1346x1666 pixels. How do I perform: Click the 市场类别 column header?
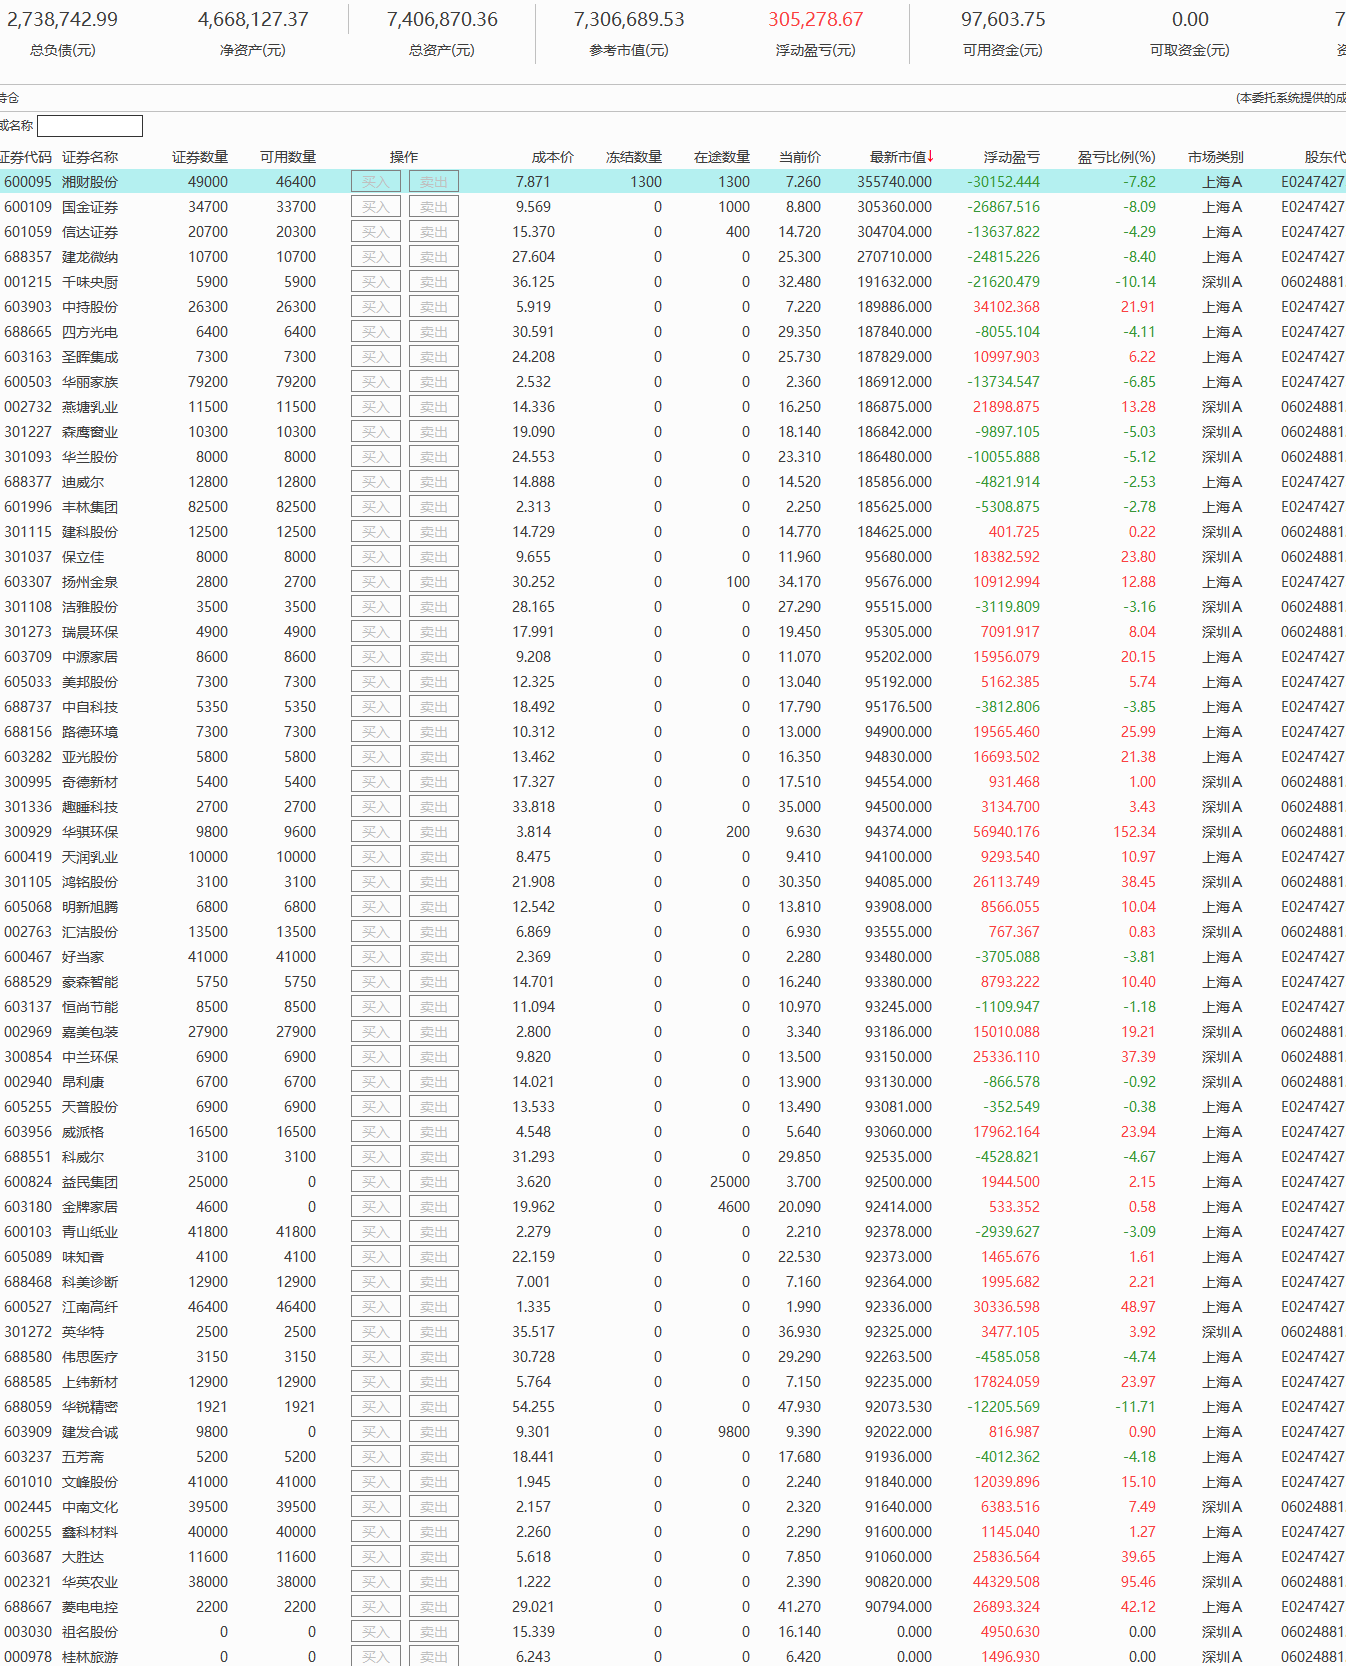tap(1215, 157)
